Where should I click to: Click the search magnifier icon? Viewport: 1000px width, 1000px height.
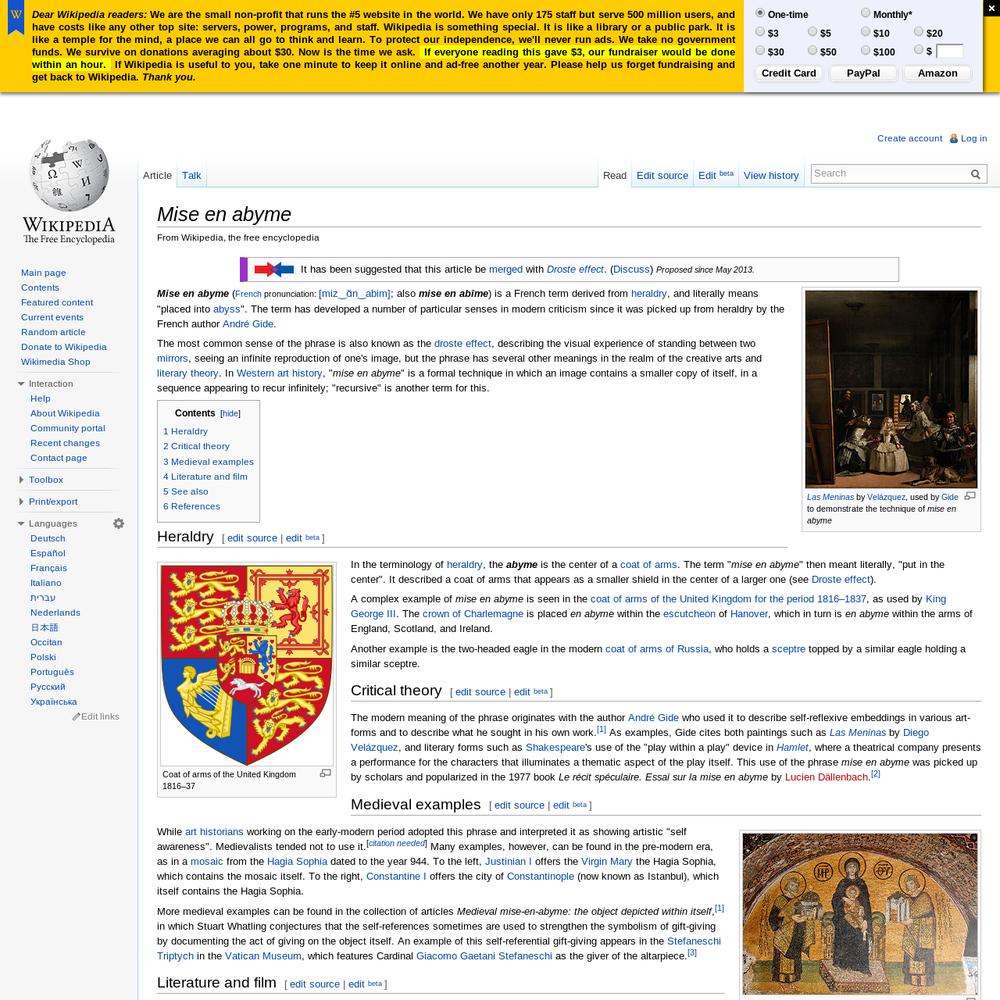(x=975, y=174)
